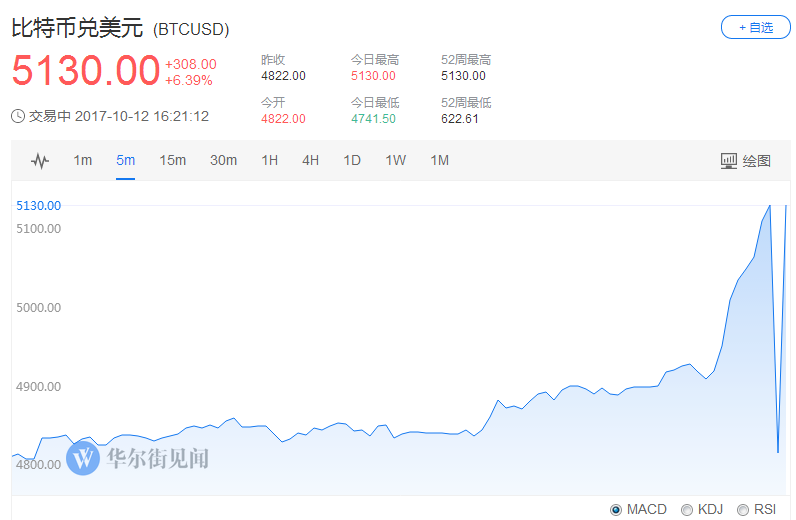The width and height of the screenshot is (796, 520).
Task: Click the 华尔街见闻 watermark logo
Action: [x=84, y=458]
